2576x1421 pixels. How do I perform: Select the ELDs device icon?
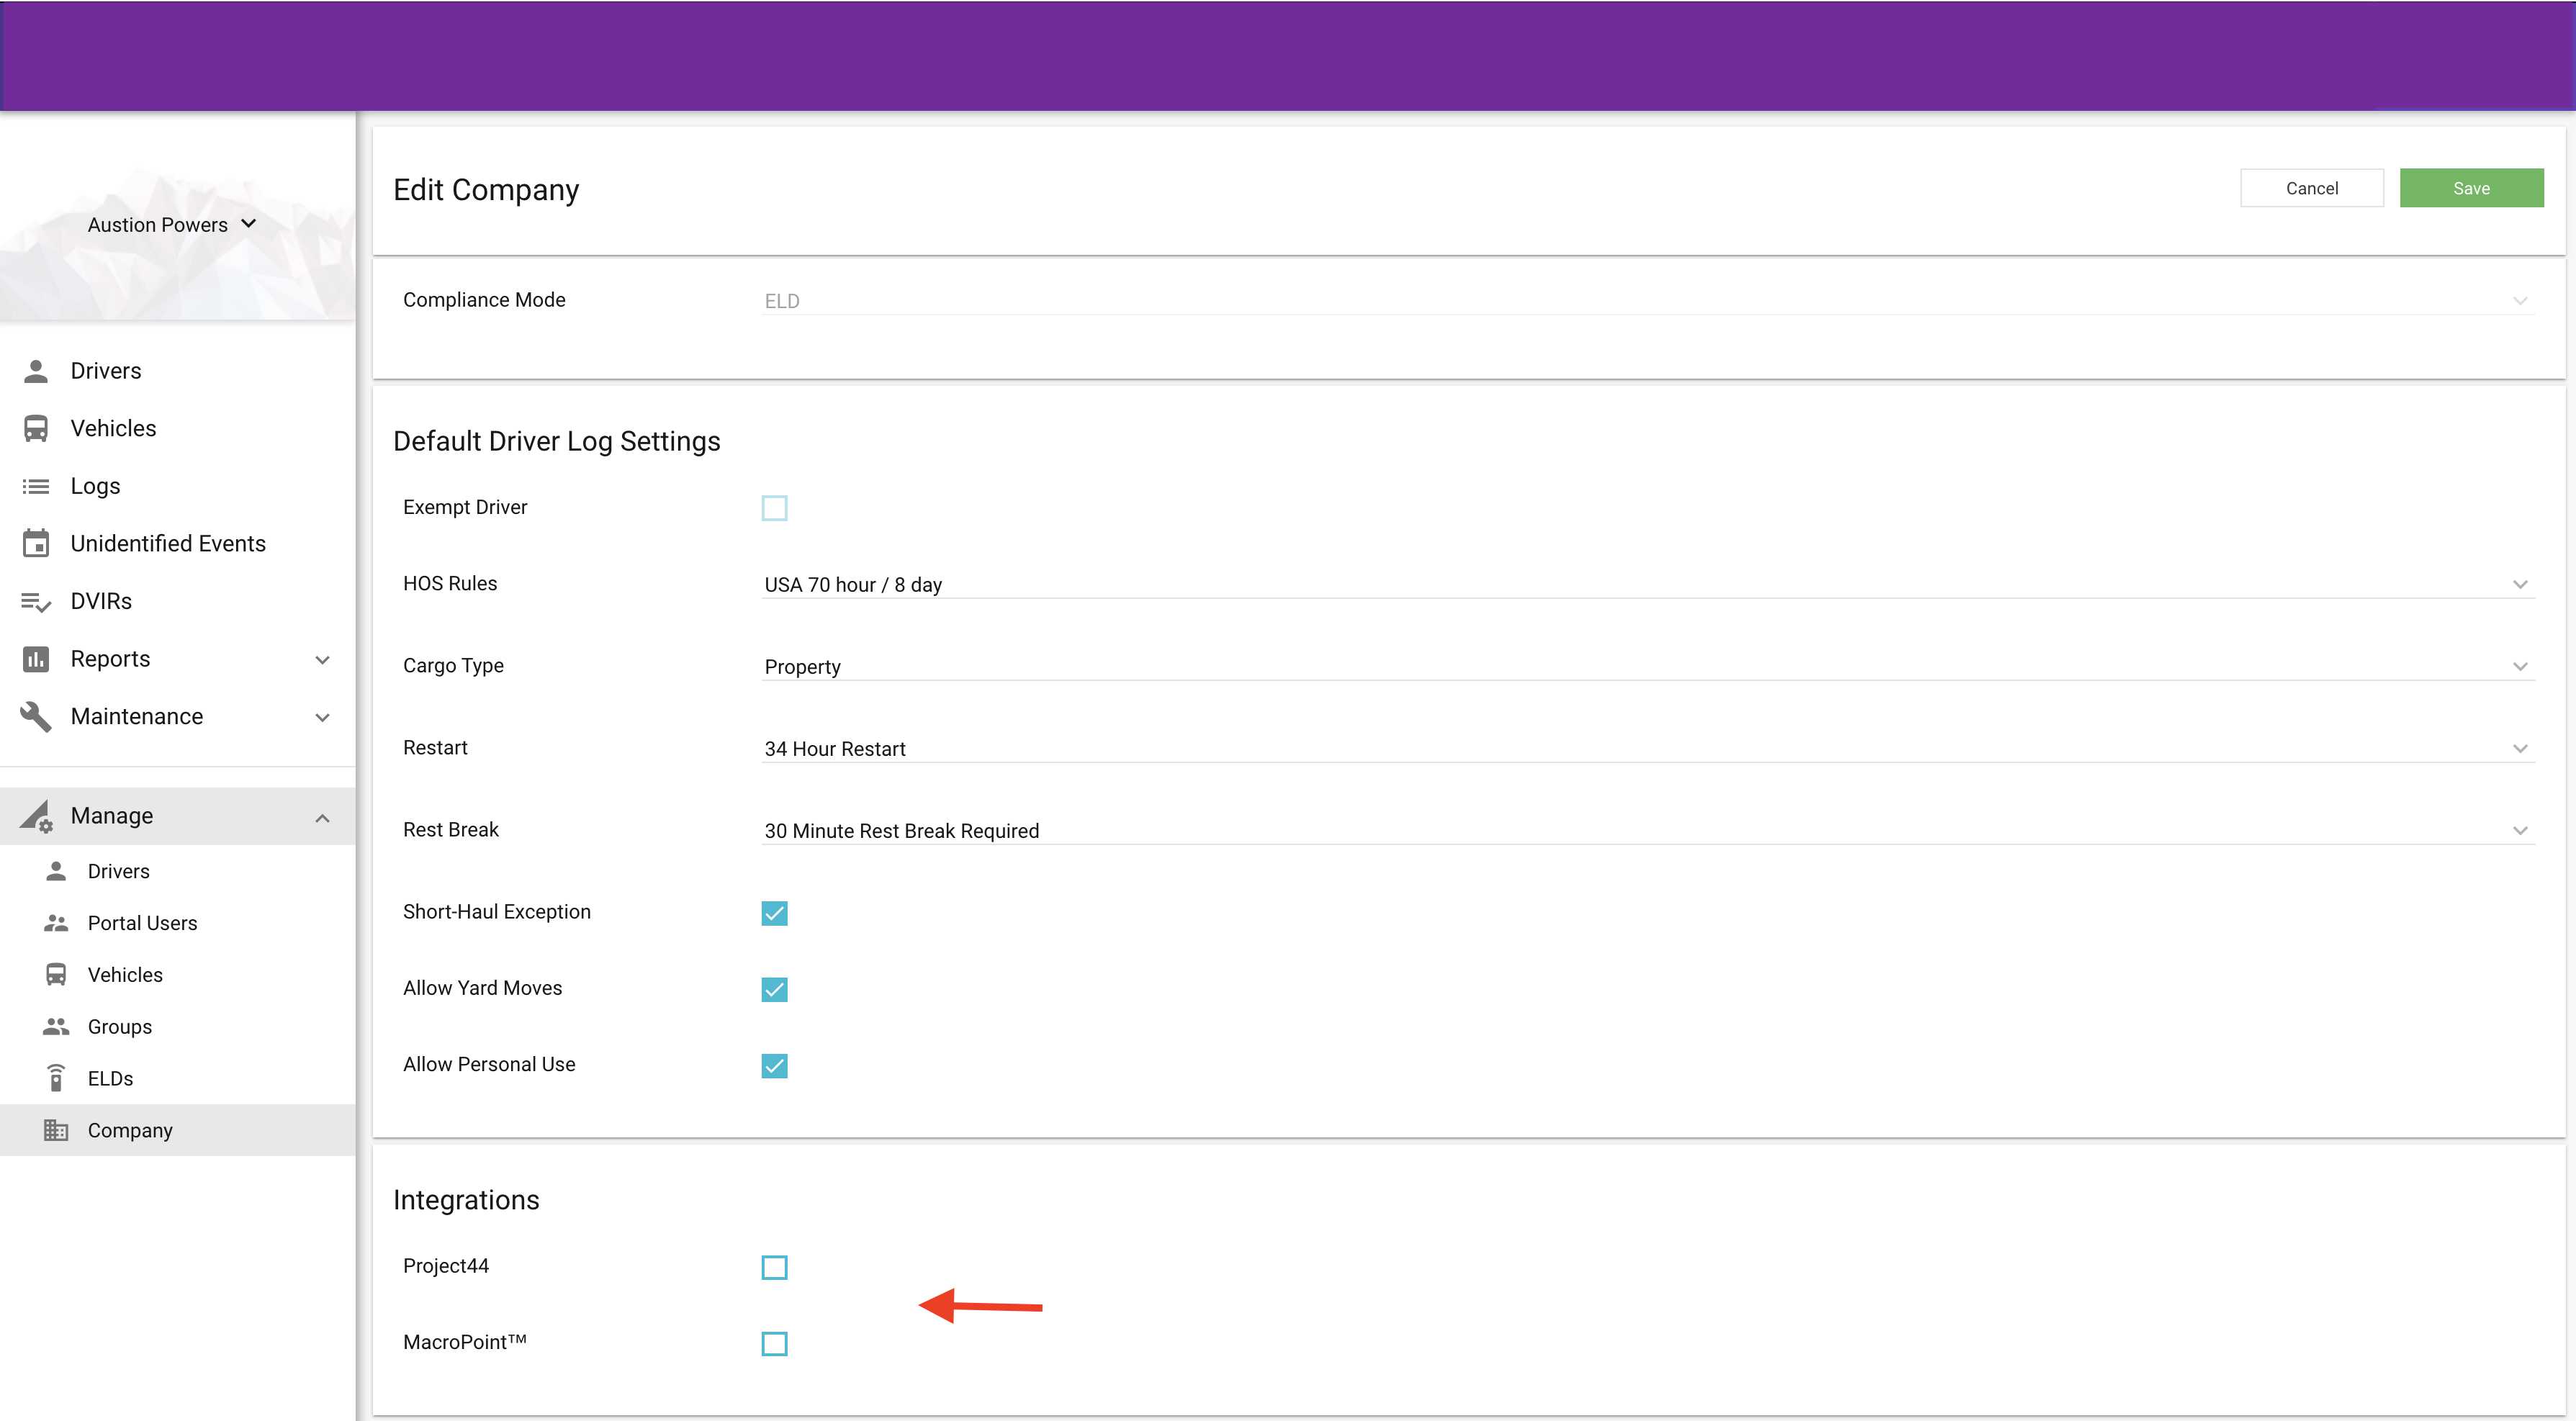pyautogui.click(x=56, y=1078)
